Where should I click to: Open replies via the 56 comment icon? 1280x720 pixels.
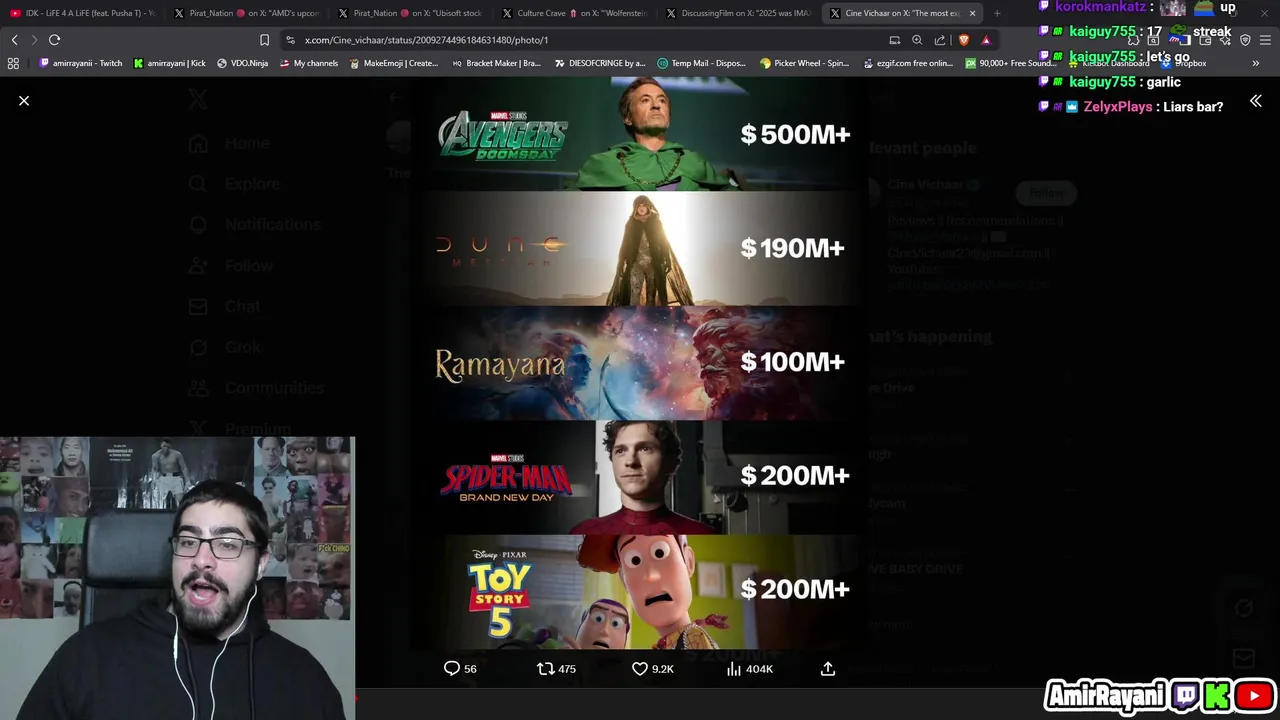coord(460,668)
